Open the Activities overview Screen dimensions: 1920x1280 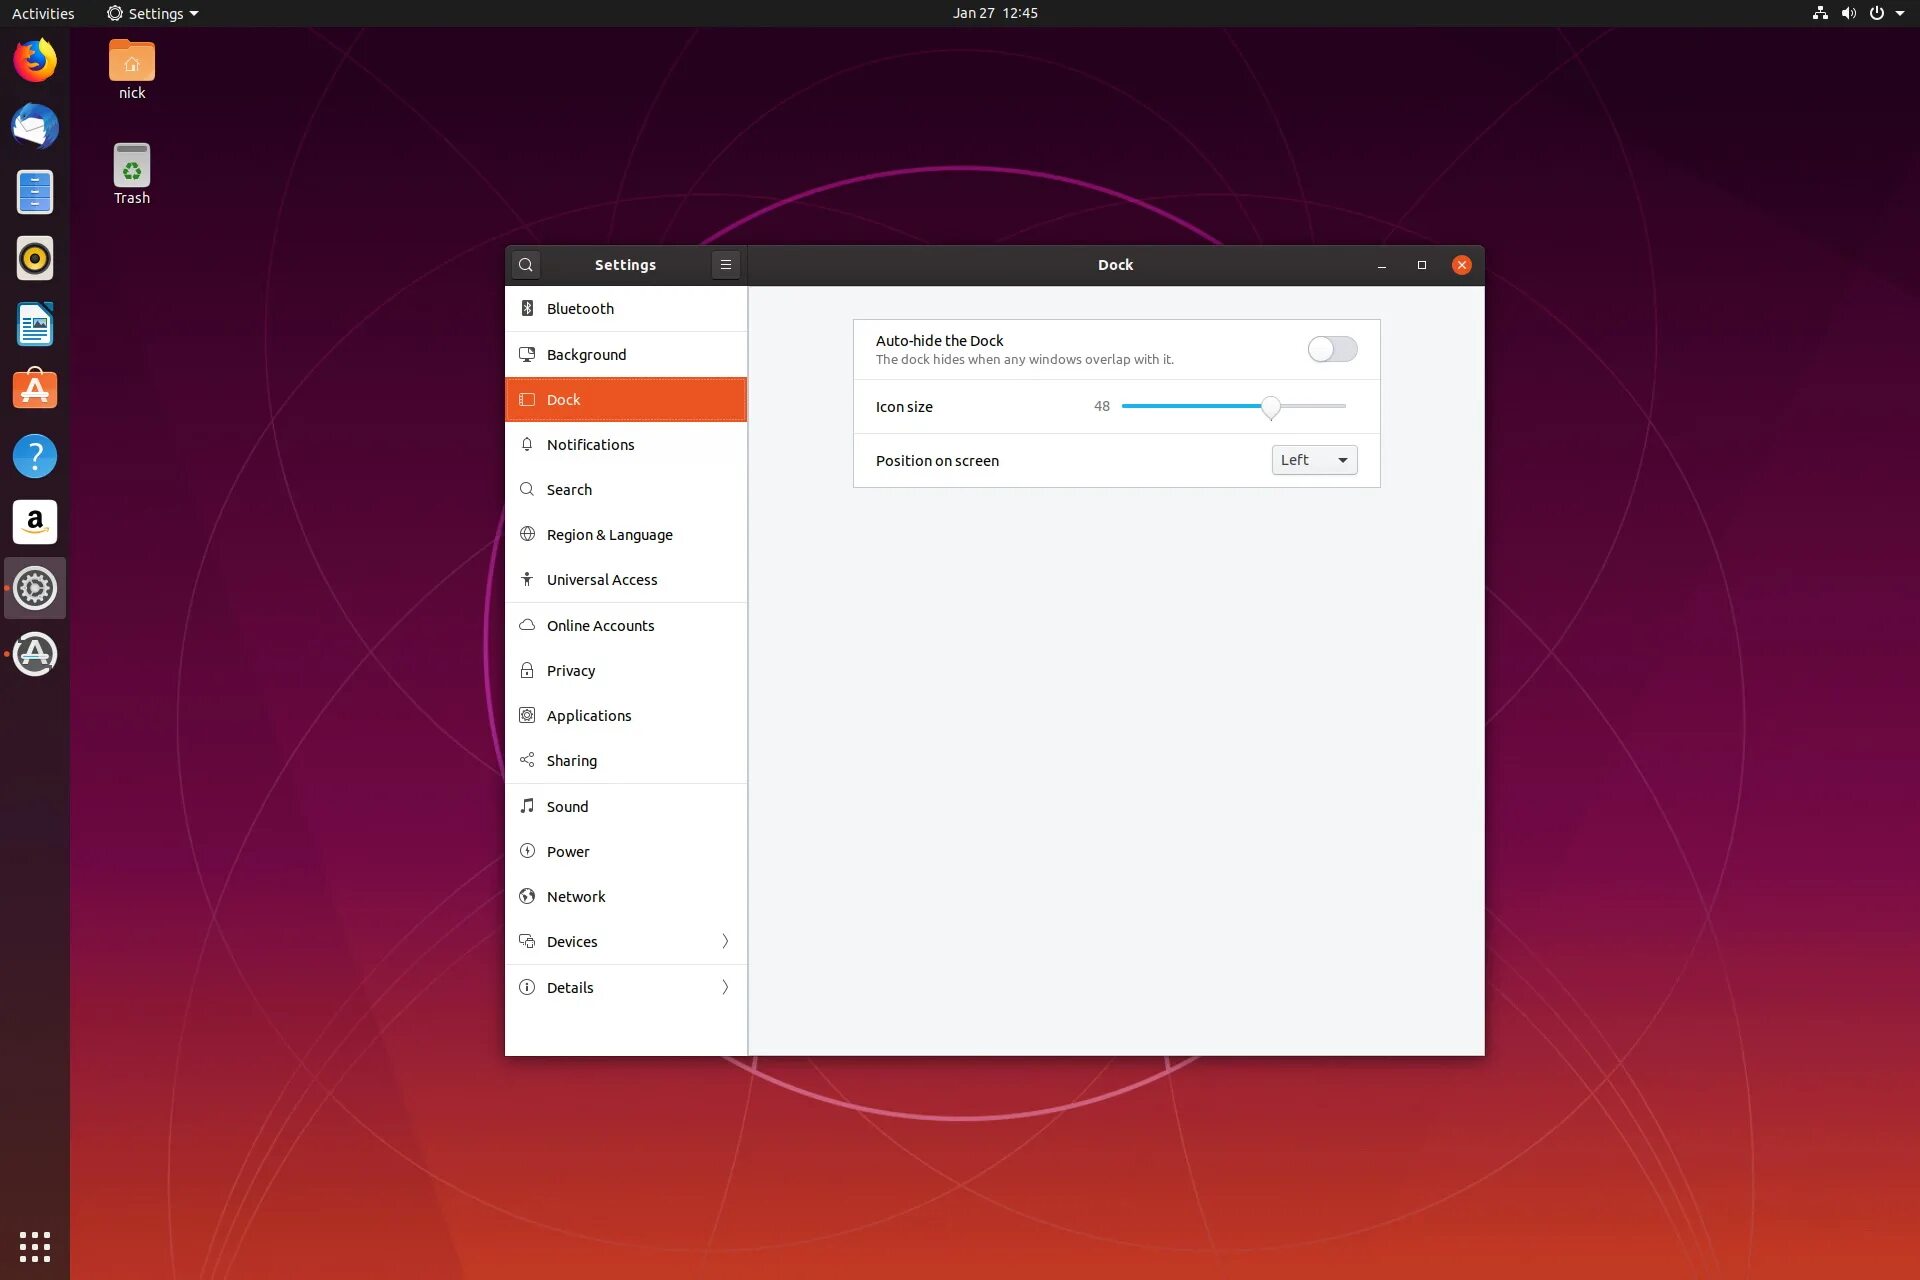pos(43,13)
